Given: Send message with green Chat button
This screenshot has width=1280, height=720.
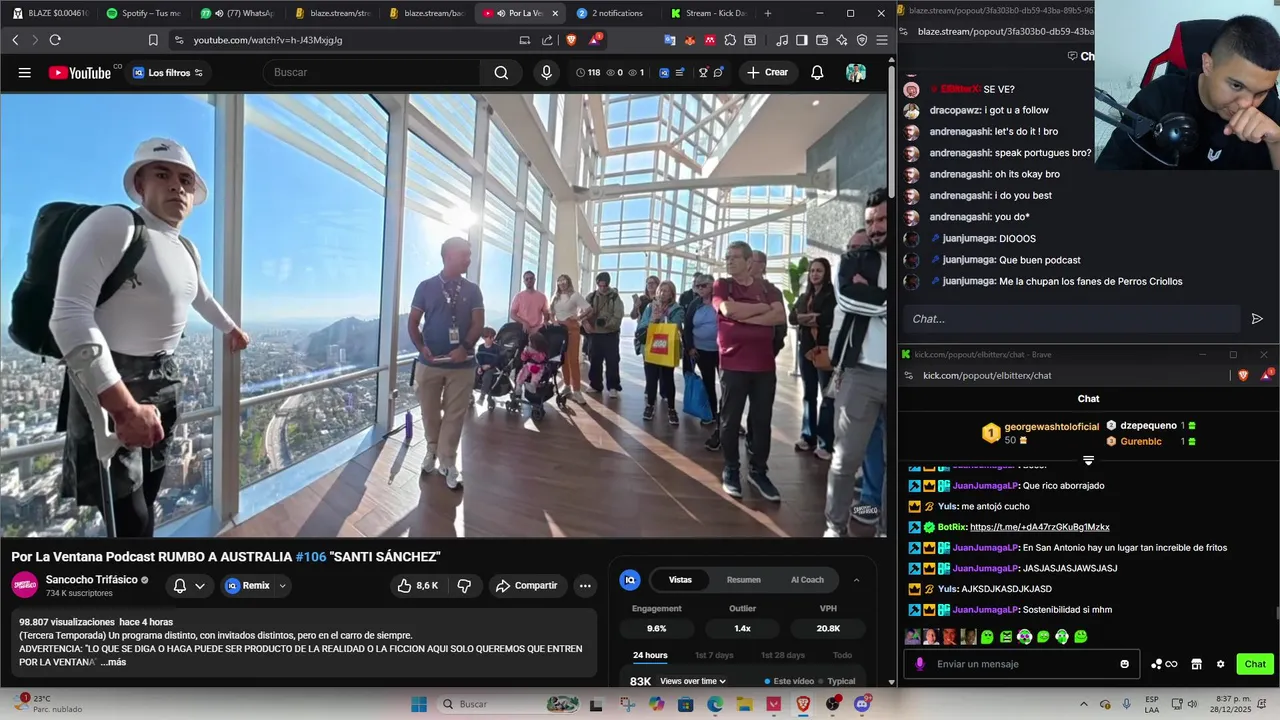Looking at the screenshot, I should coord(1255,664).
